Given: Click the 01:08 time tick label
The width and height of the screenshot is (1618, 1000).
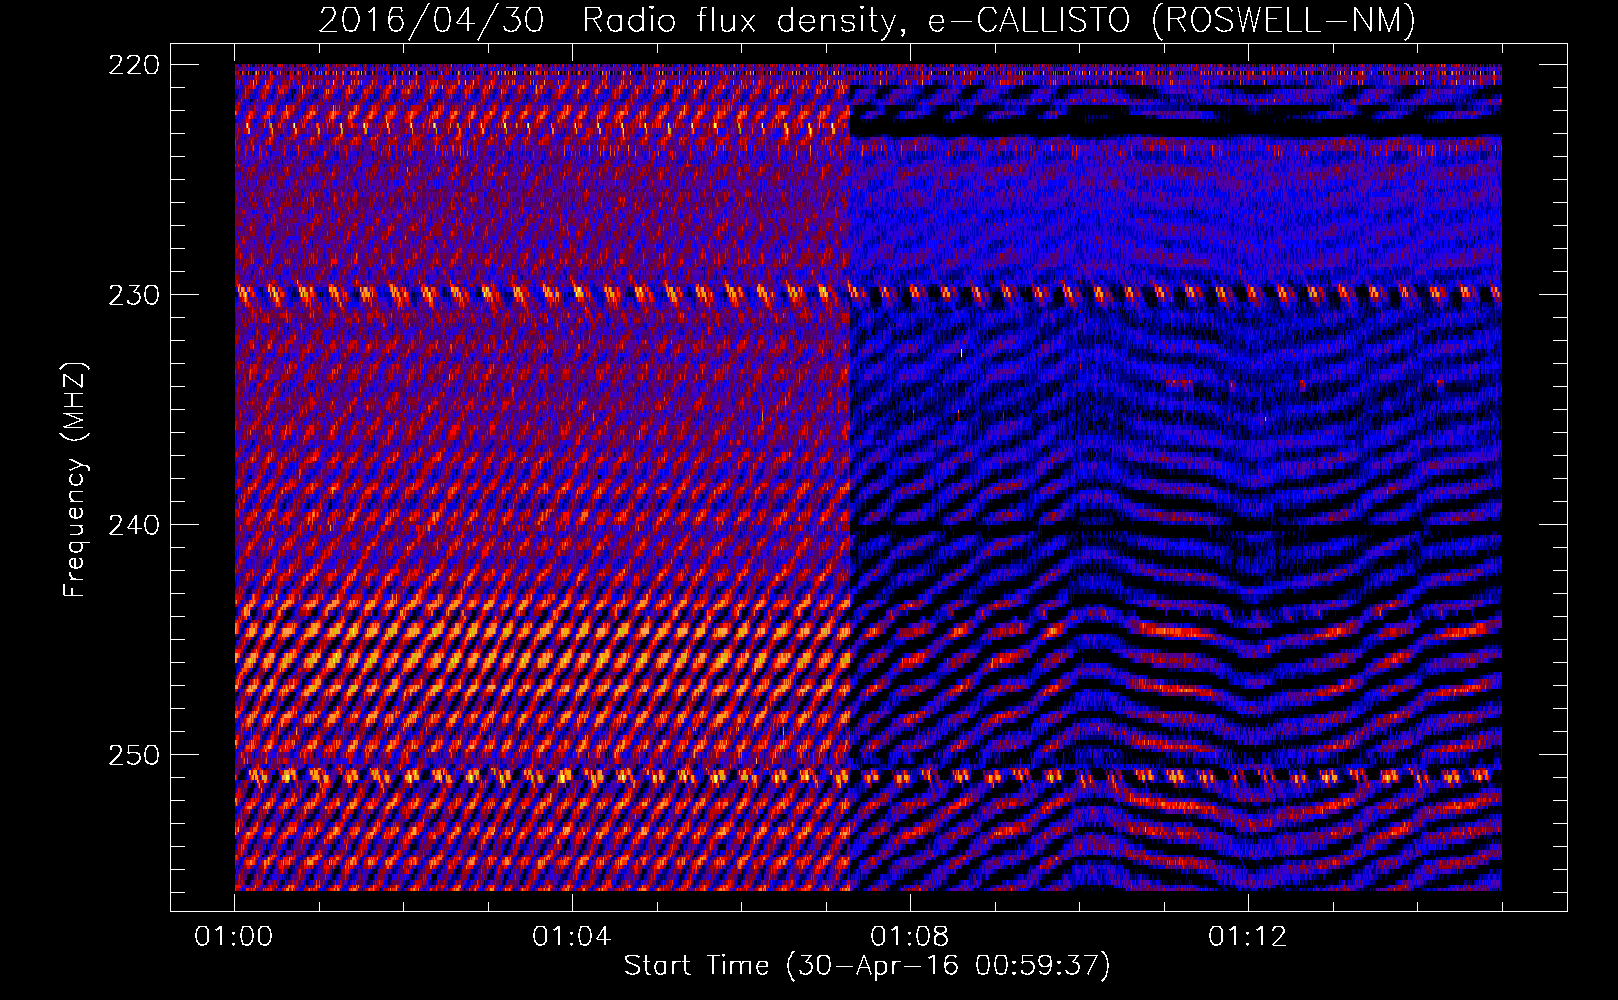Looking at the screenshot, I should tap(910, 937).
